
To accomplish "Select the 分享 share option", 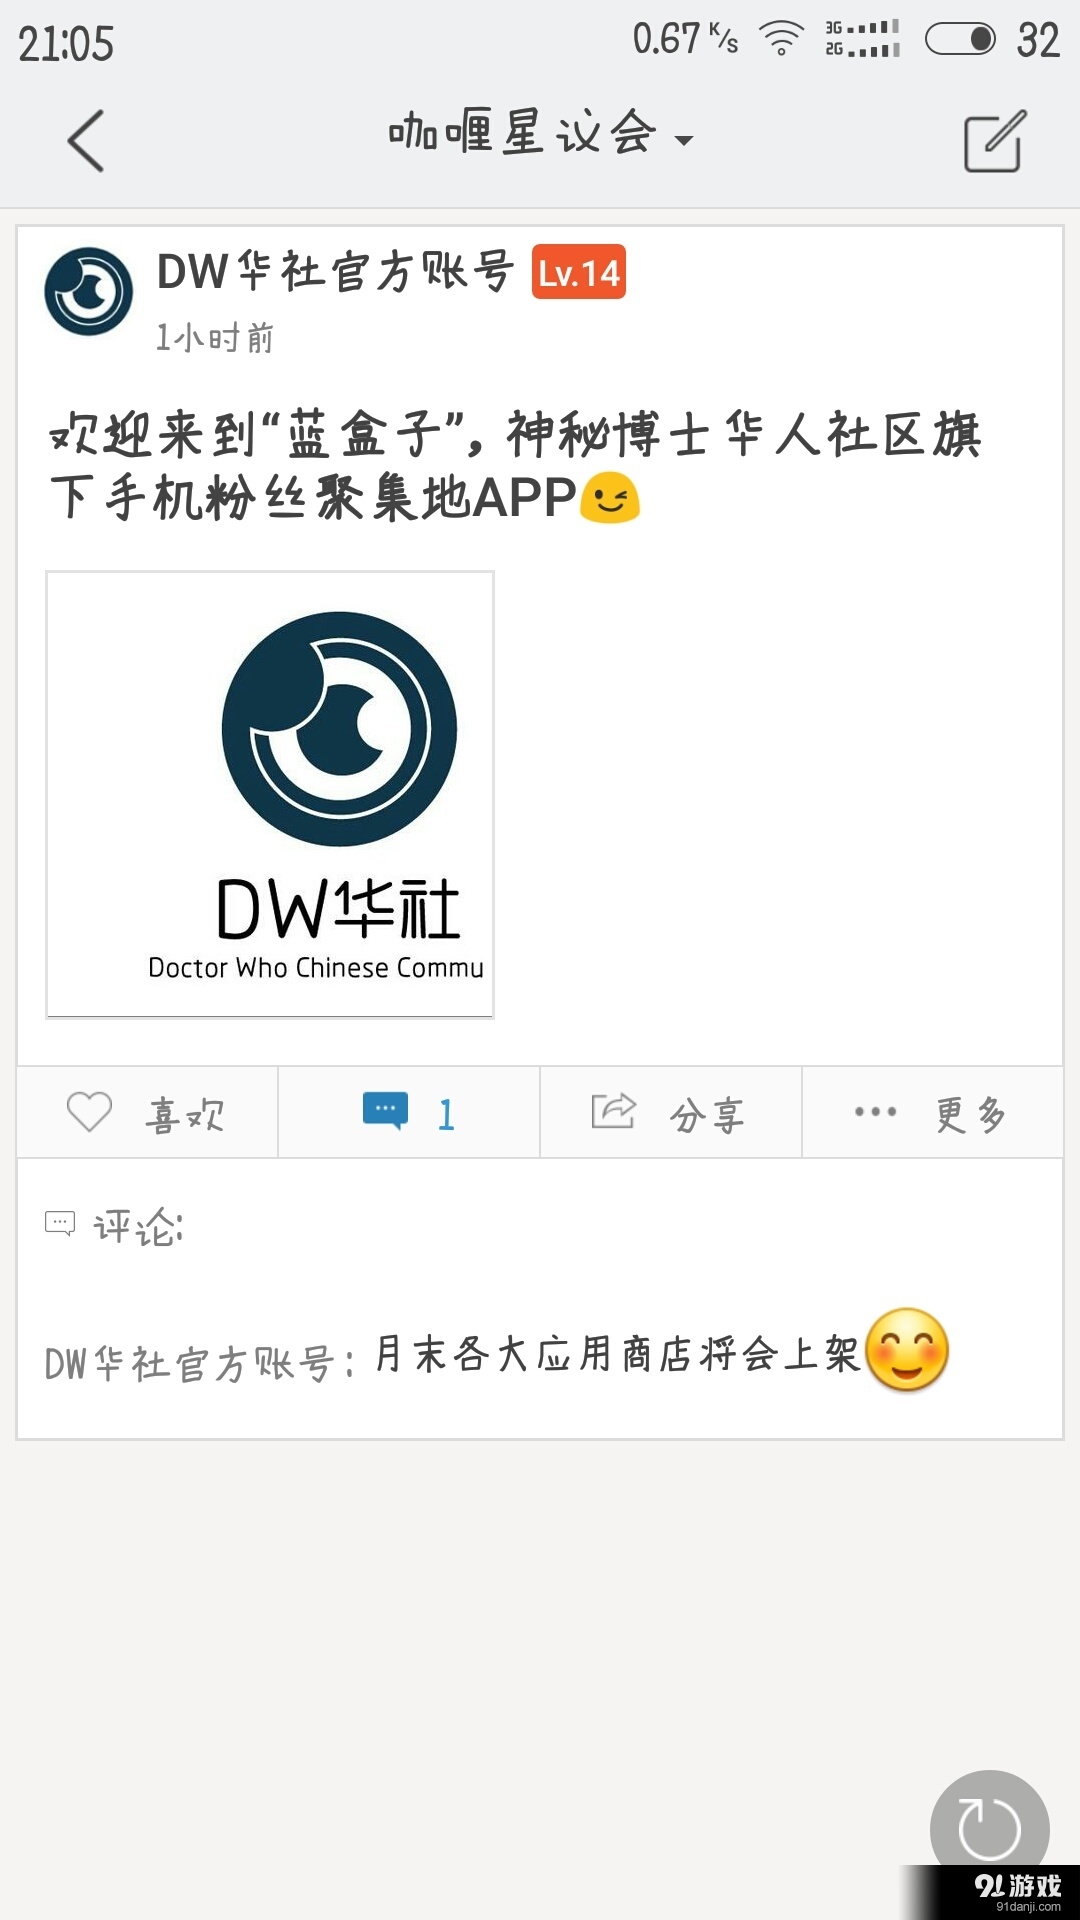I will [707, 1115].
